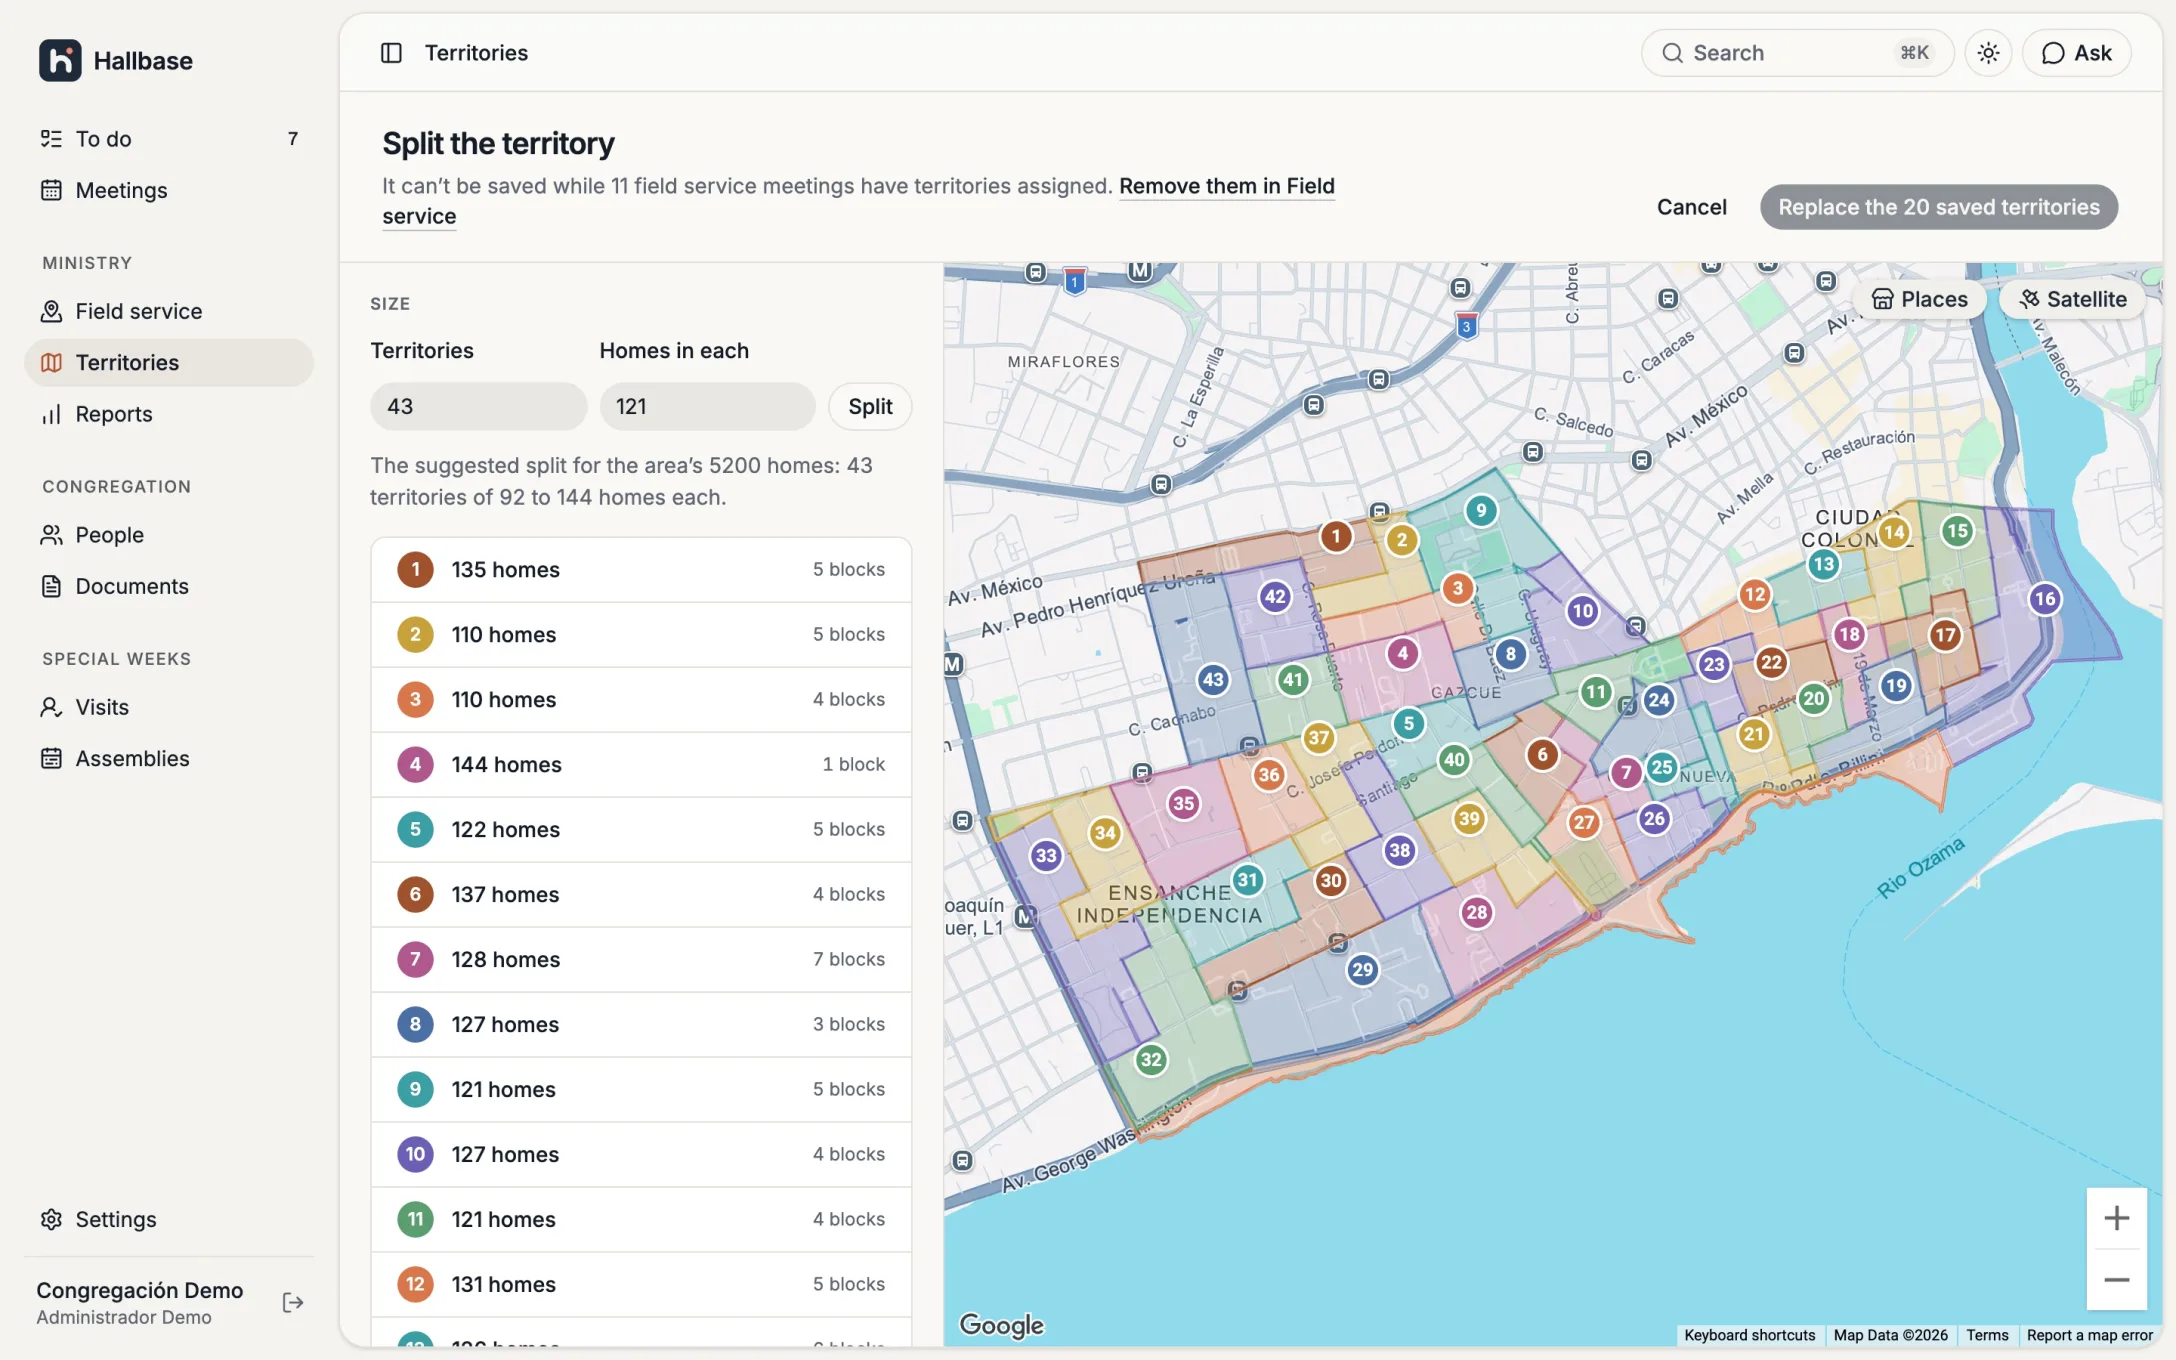Open Meetings in sidebar

[x=168, y=190]
